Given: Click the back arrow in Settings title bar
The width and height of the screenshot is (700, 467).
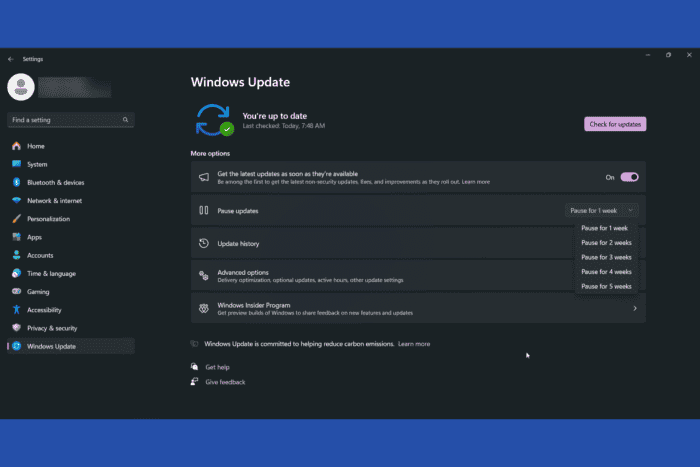Looking at the screenshot, I should (x=11, y=59).
